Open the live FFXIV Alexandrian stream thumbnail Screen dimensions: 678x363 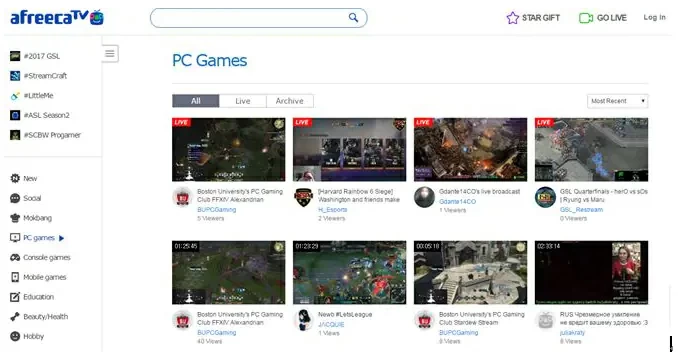(229, 150)
